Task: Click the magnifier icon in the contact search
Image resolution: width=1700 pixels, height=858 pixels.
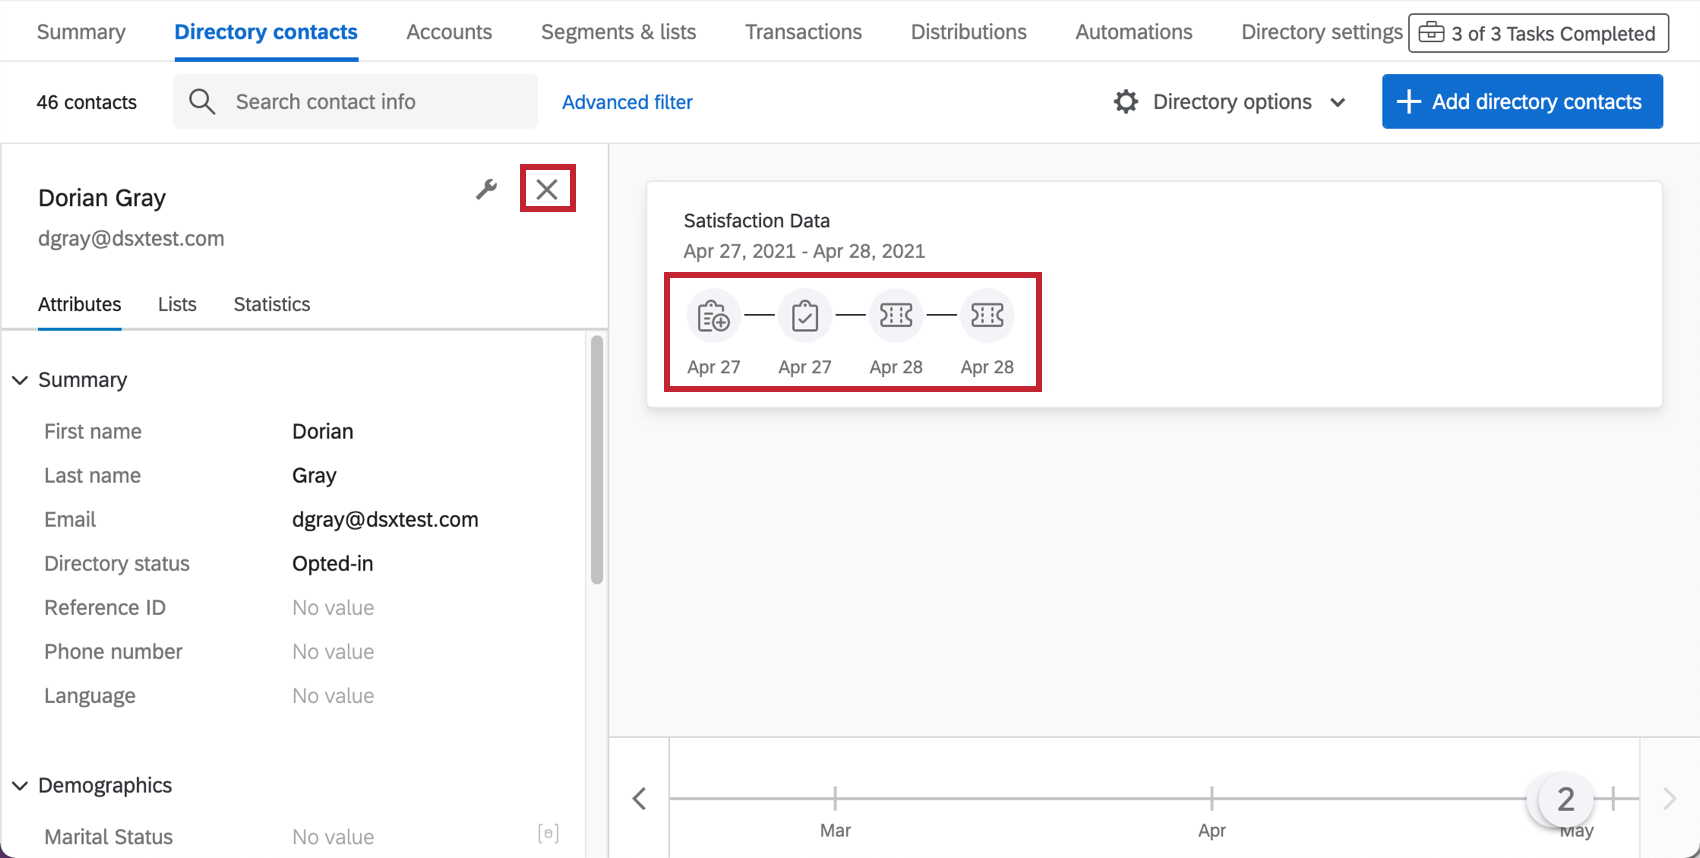Action: (202, 102)
